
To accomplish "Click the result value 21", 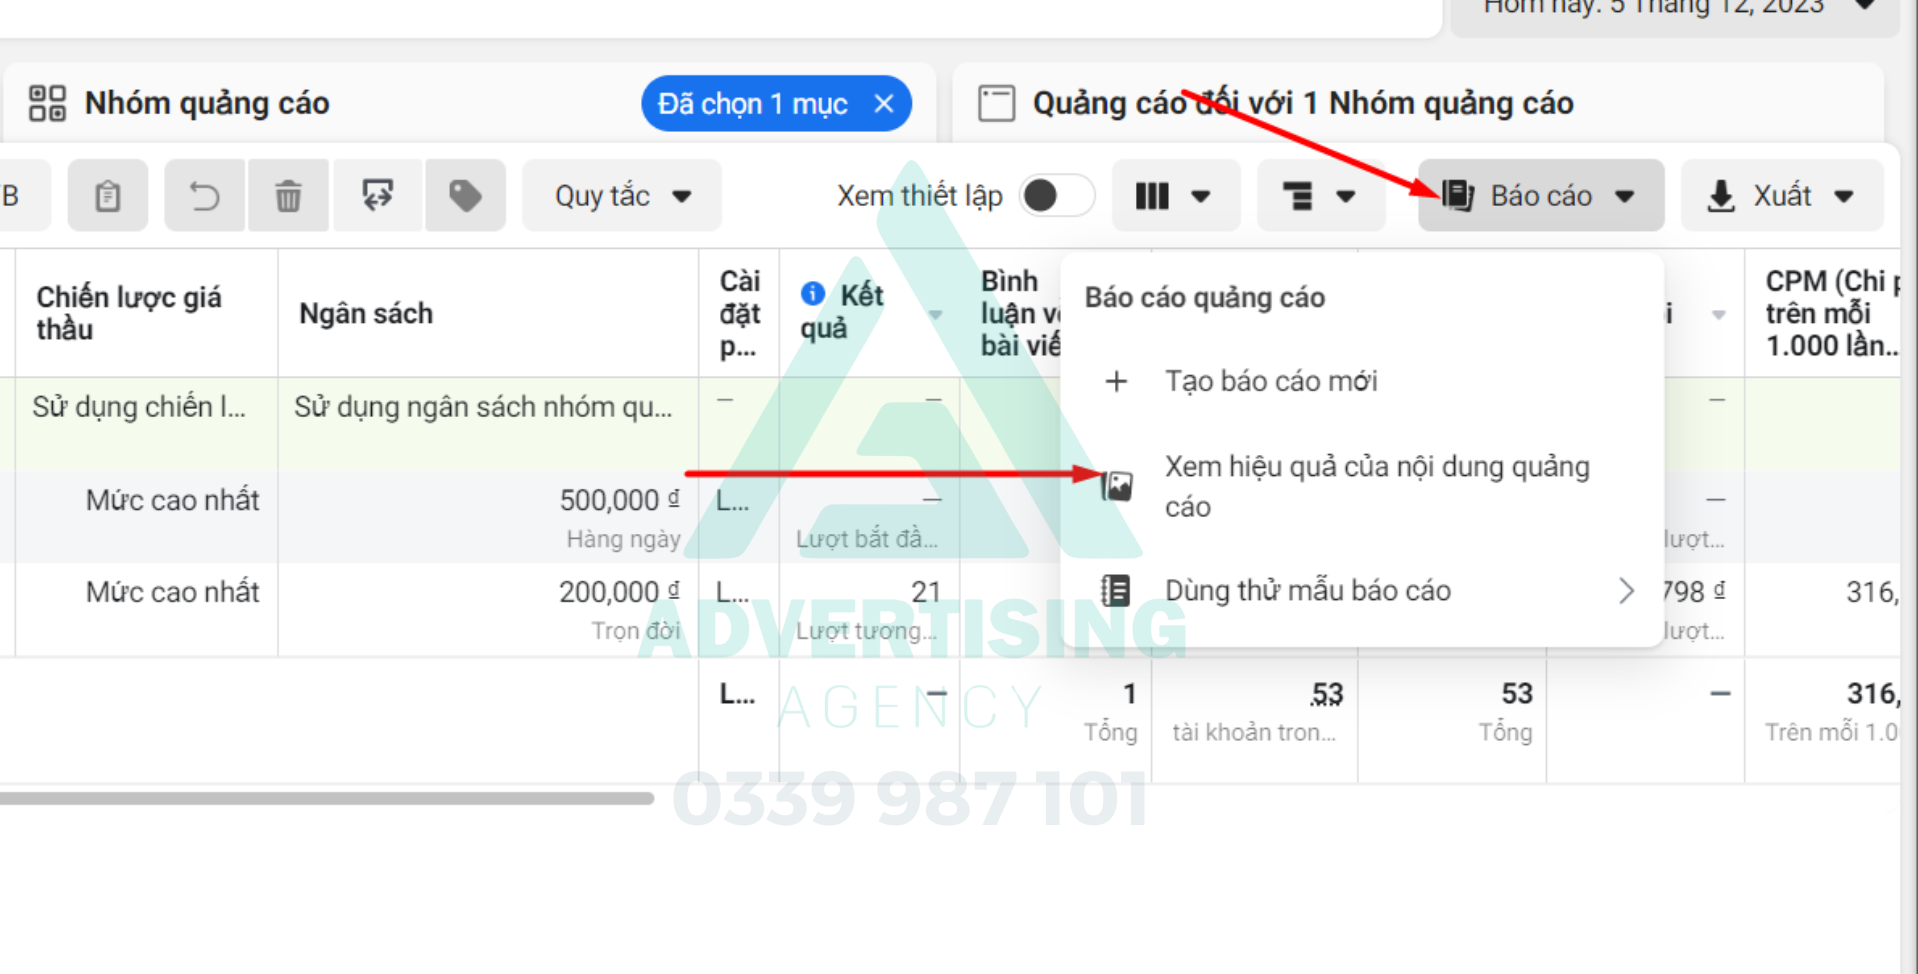I will click(x=926, y=592).
